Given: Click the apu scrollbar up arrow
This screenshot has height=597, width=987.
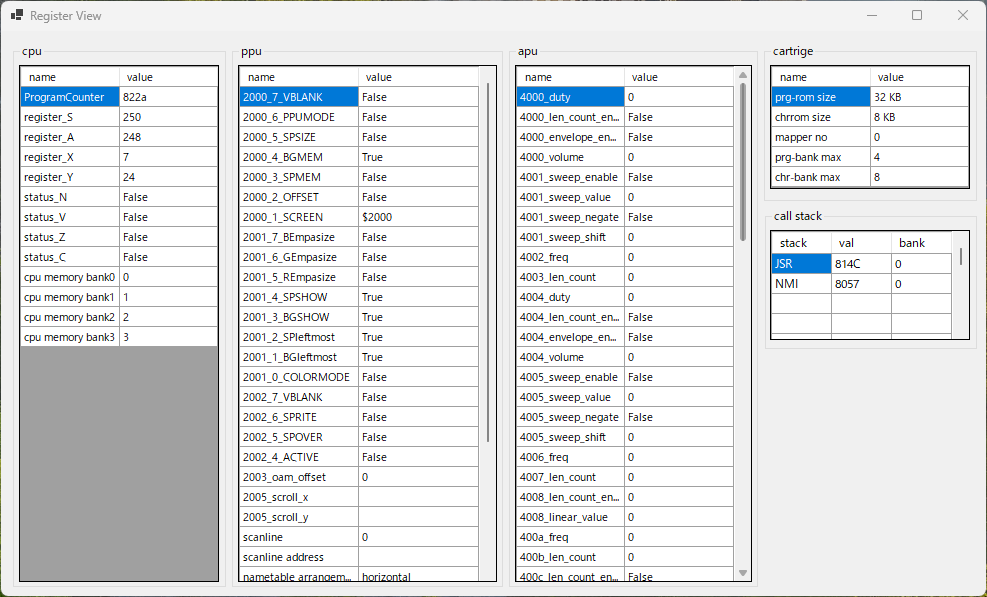Looking at the screenshot, I should 742,75.
